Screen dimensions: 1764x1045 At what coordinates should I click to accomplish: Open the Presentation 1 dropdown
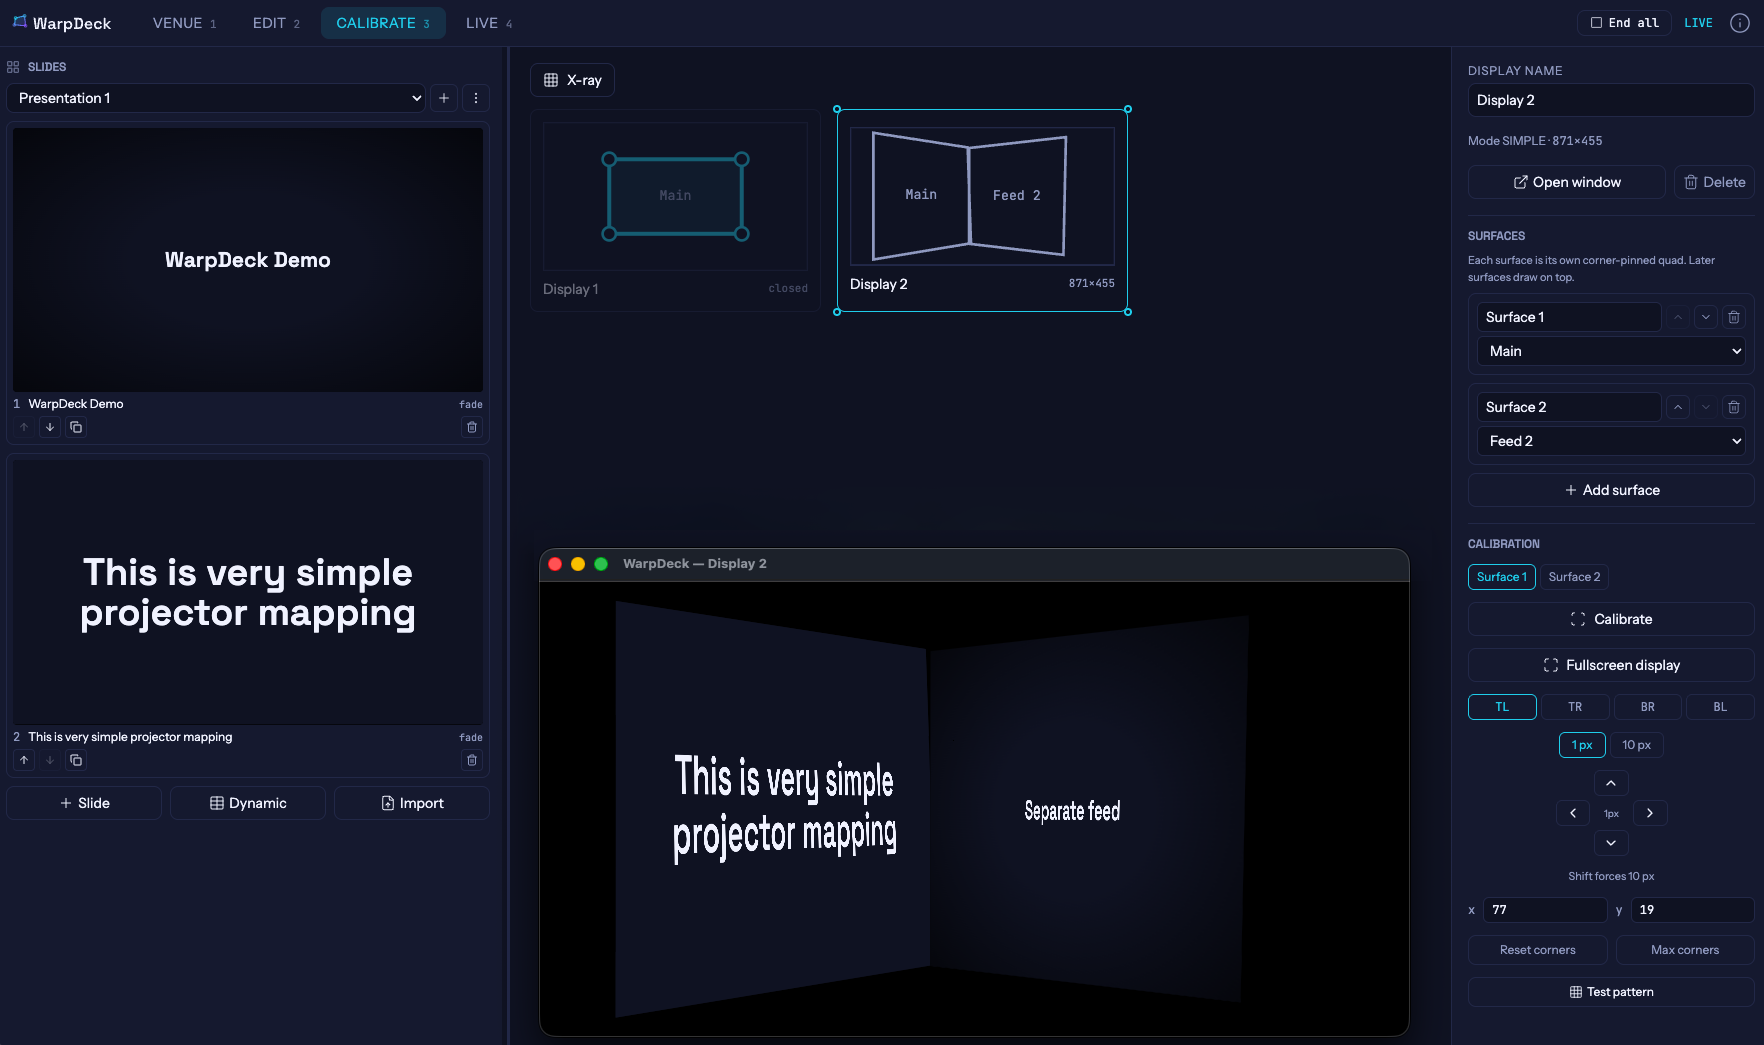[216, 98]
